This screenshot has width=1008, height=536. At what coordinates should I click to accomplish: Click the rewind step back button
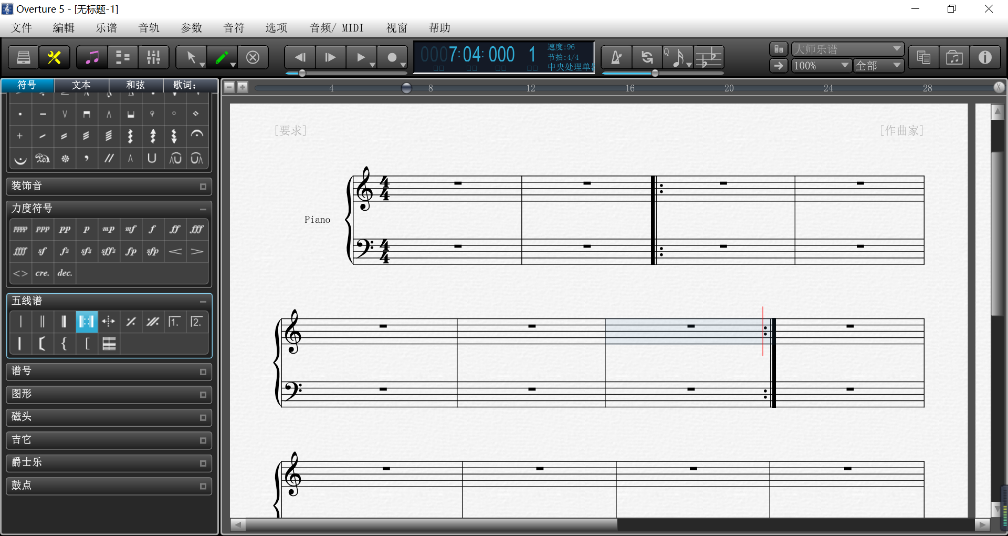pos(300,57)
